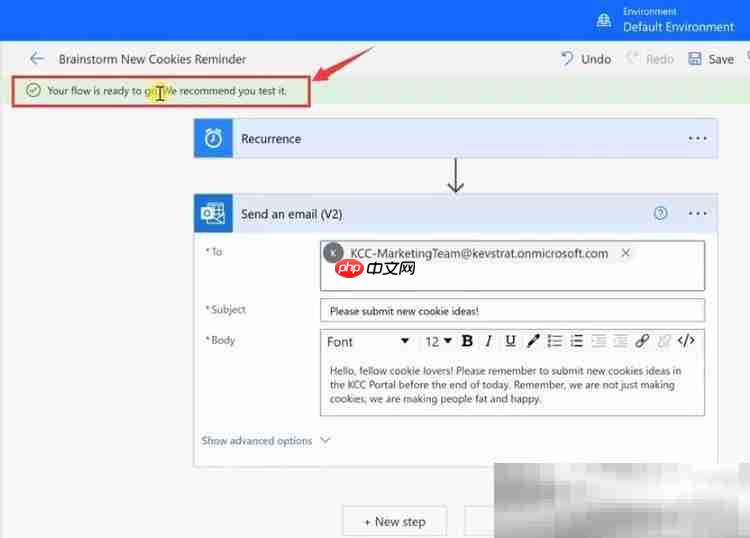Click the green checkmark status icon
Screen dimensions: 750x538
33,90
